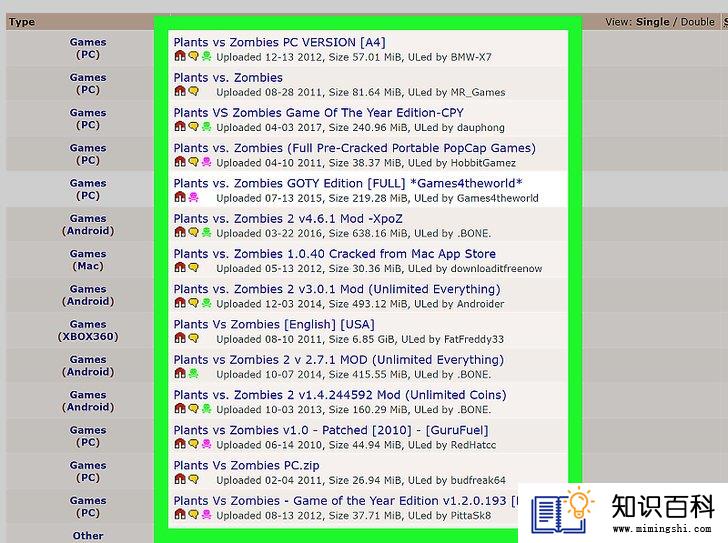Open (Mac) category link in Type column
Viewport: 728px width, 543px height.
pyautogui.click(x=88, y=266)
